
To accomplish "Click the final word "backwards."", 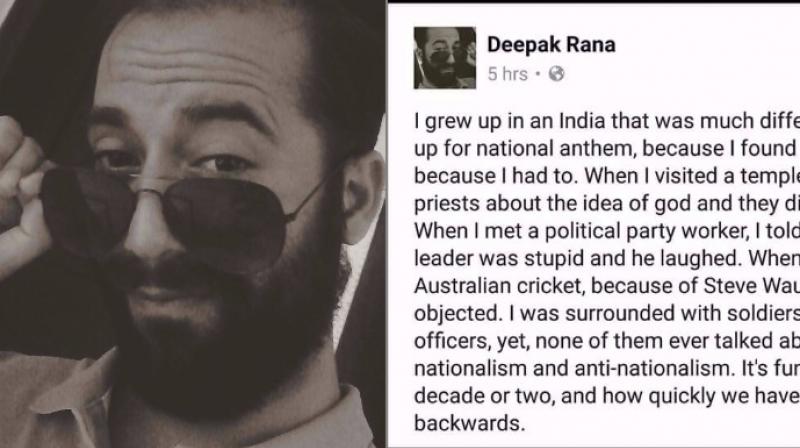I will [x=469, y=423].
